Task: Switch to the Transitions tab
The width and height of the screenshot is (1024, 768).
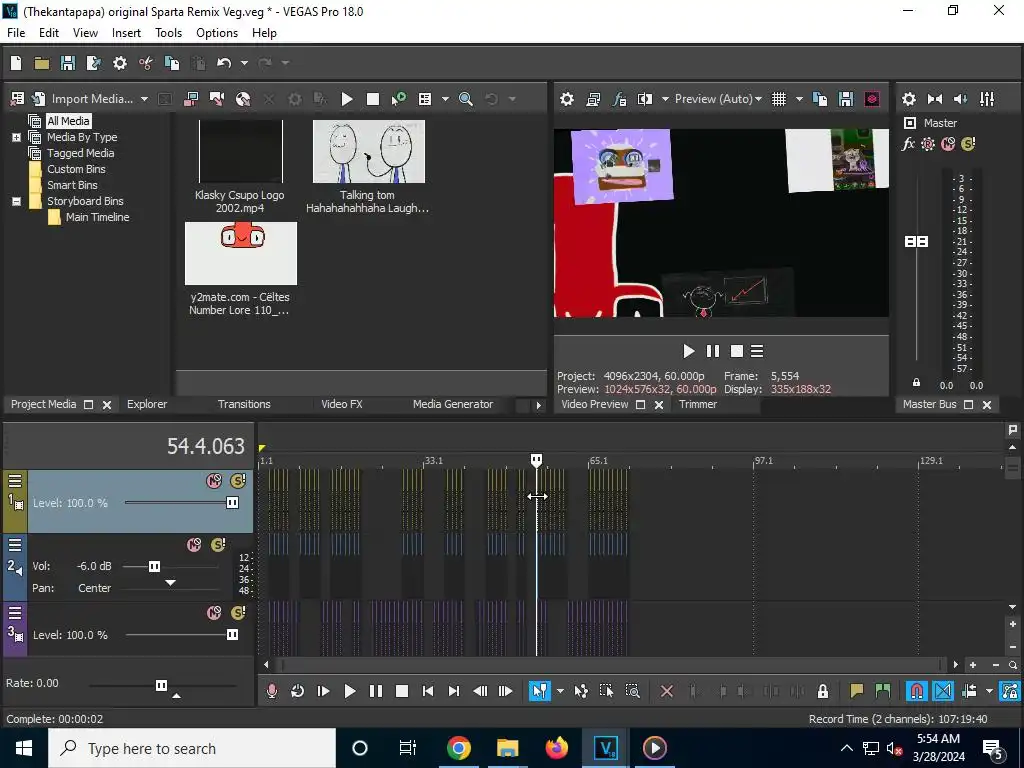Action: 244,404
